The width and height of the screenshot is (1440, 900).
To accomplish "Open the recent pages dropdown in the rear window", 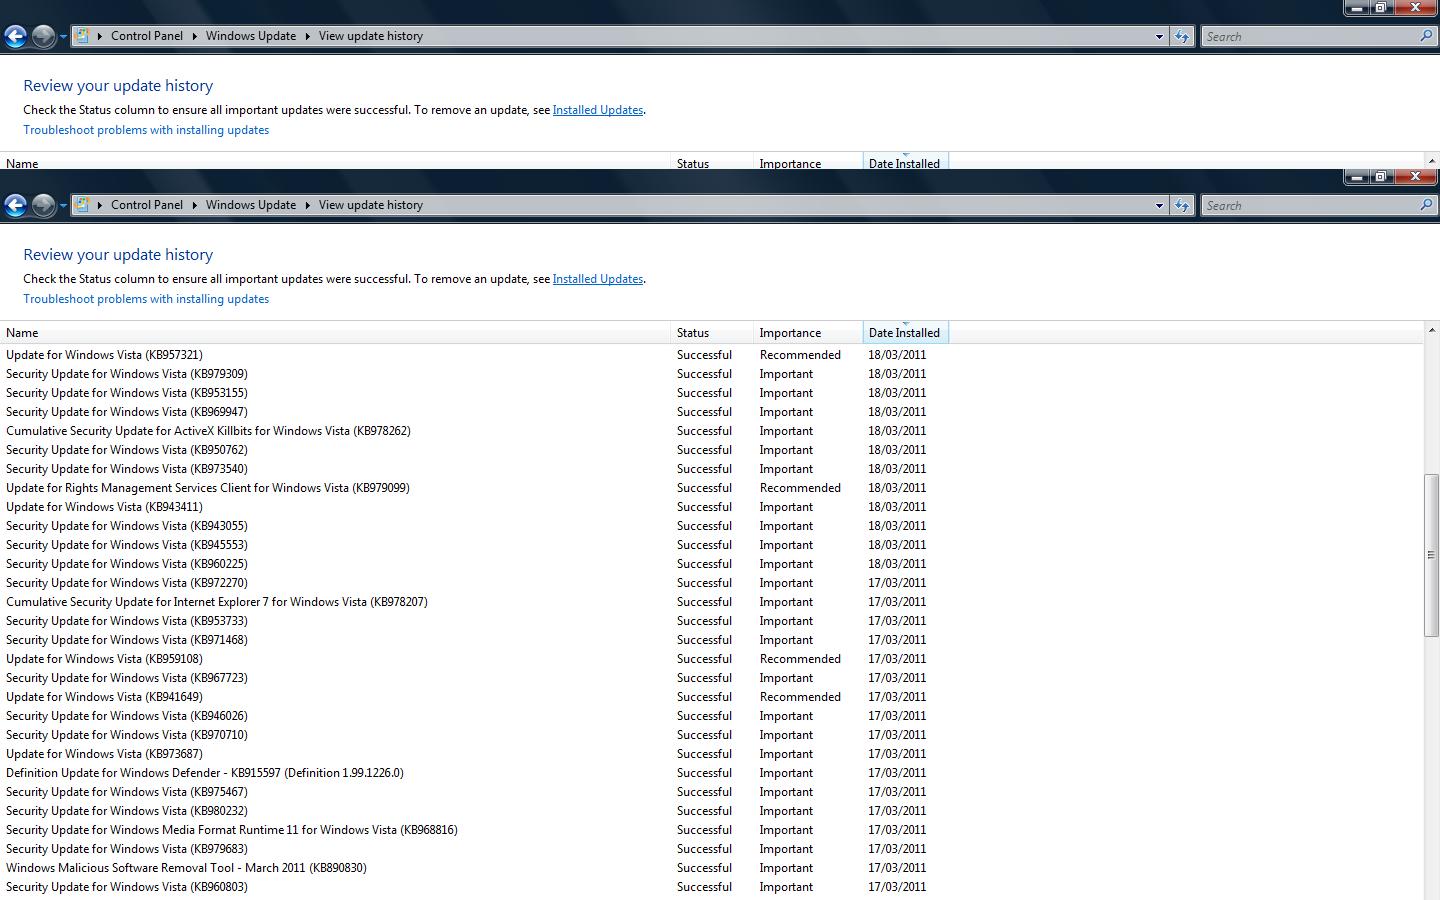I will coord(63,37).
